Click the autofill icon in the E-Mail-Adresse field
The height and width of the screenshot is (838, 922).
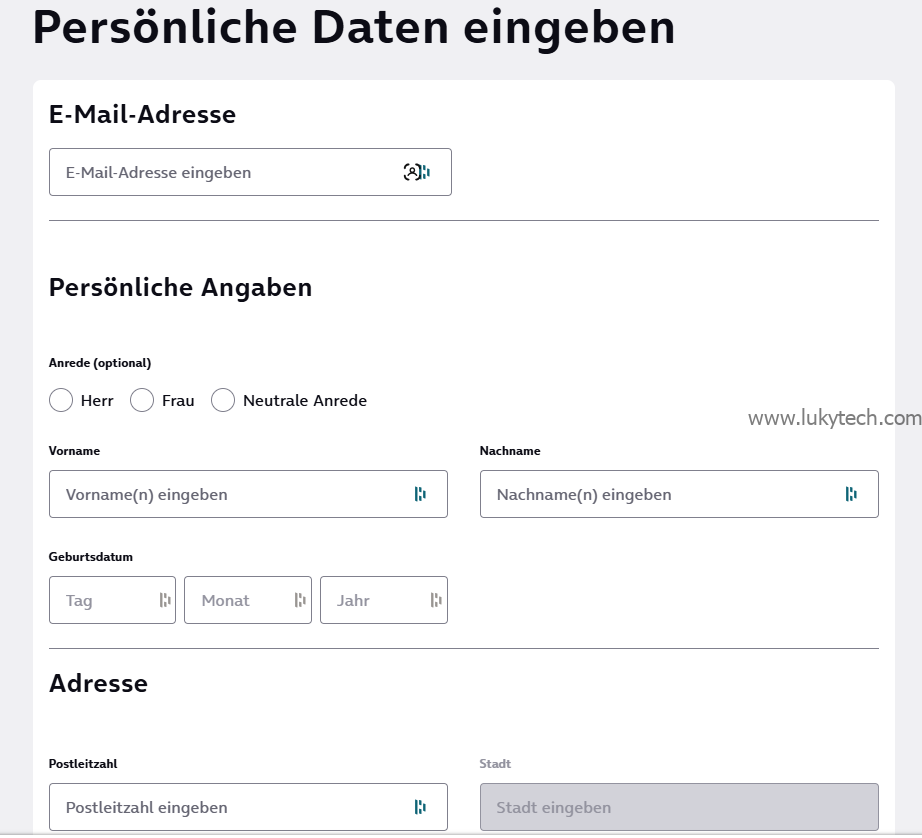tap(417, 172)
